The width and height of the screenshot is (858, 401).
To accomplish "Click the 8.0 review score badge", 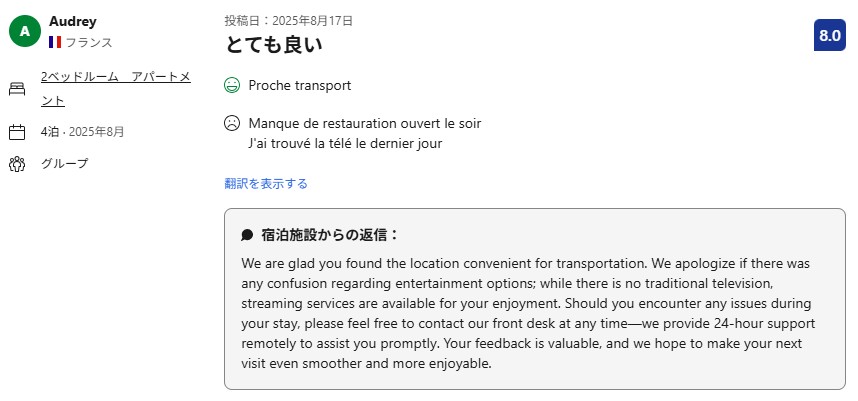I will point(829,35).
